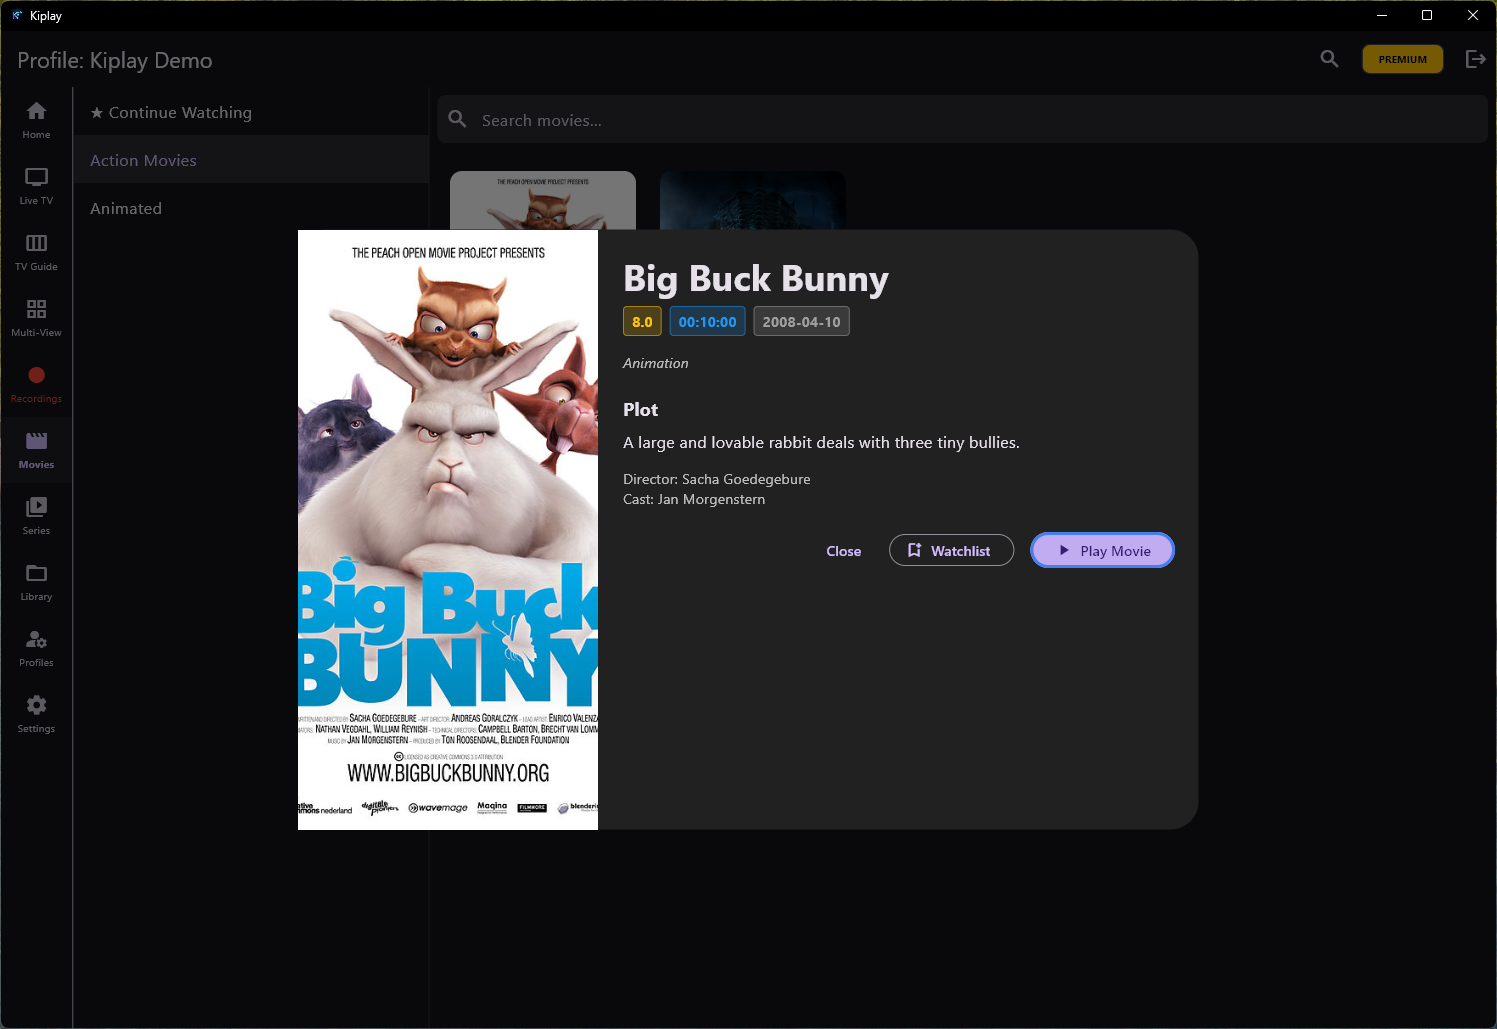Switch to Multi-View mode
Screen dimensions: 1497x1029
pyautogui.click(x=36, y=316)
